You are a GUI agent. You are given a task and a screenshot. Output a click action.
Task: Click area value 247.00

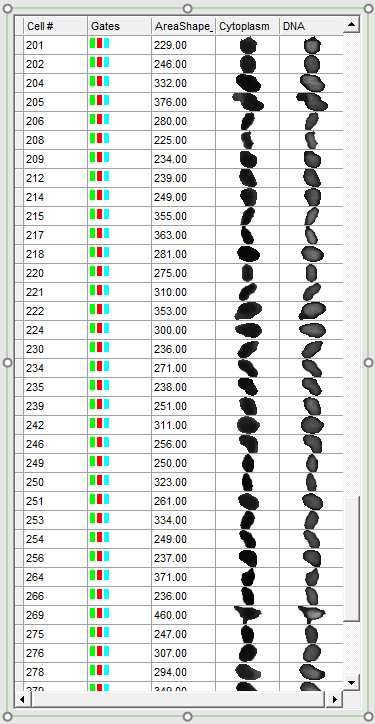coord(170,634)
